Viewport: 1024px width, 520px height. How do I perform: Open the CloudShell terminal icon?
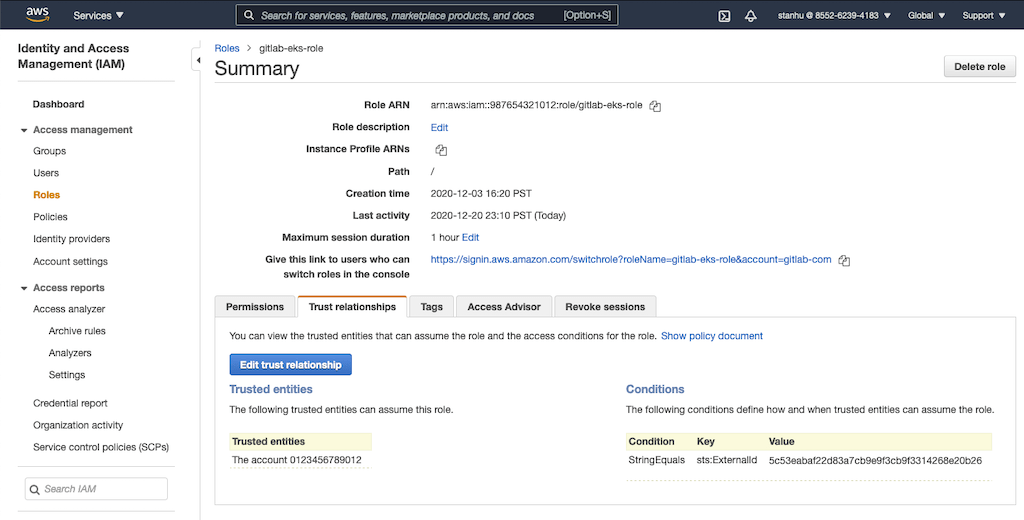(724, 16)
